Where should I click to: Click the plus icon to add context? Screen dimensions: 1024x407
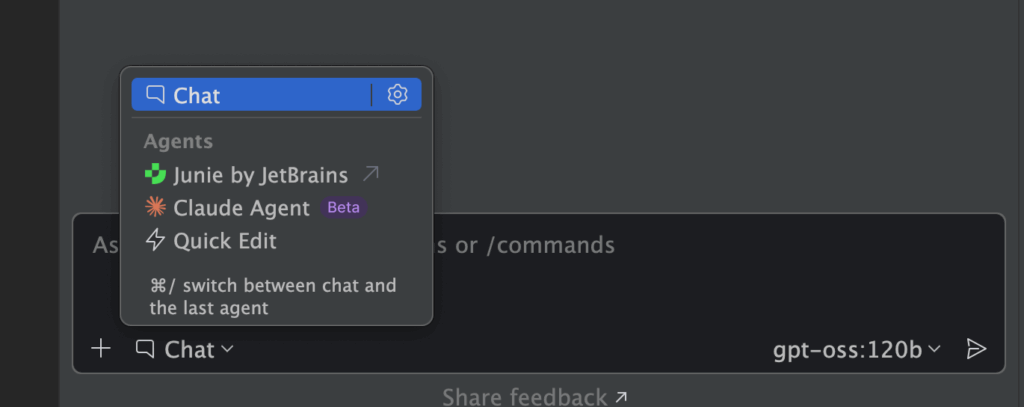(101, 349)
